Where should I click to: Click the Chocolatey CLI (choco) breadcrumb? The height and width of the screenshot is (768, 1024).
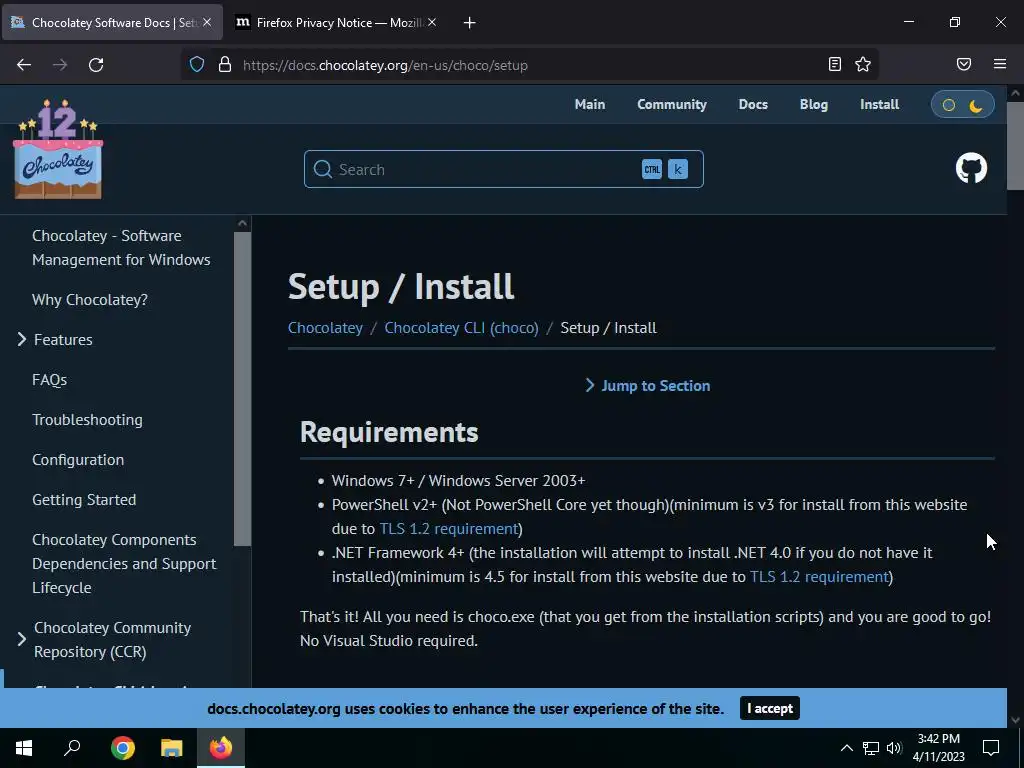coord(461,328)
